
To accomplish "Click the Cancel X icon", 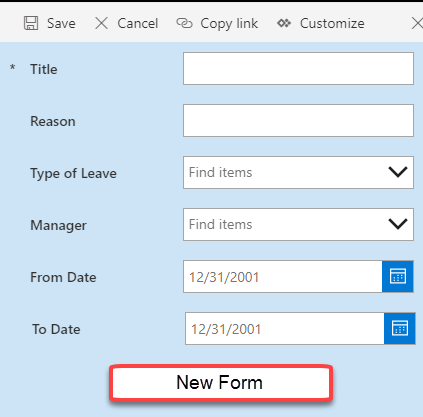I will [x=101, y=23].
